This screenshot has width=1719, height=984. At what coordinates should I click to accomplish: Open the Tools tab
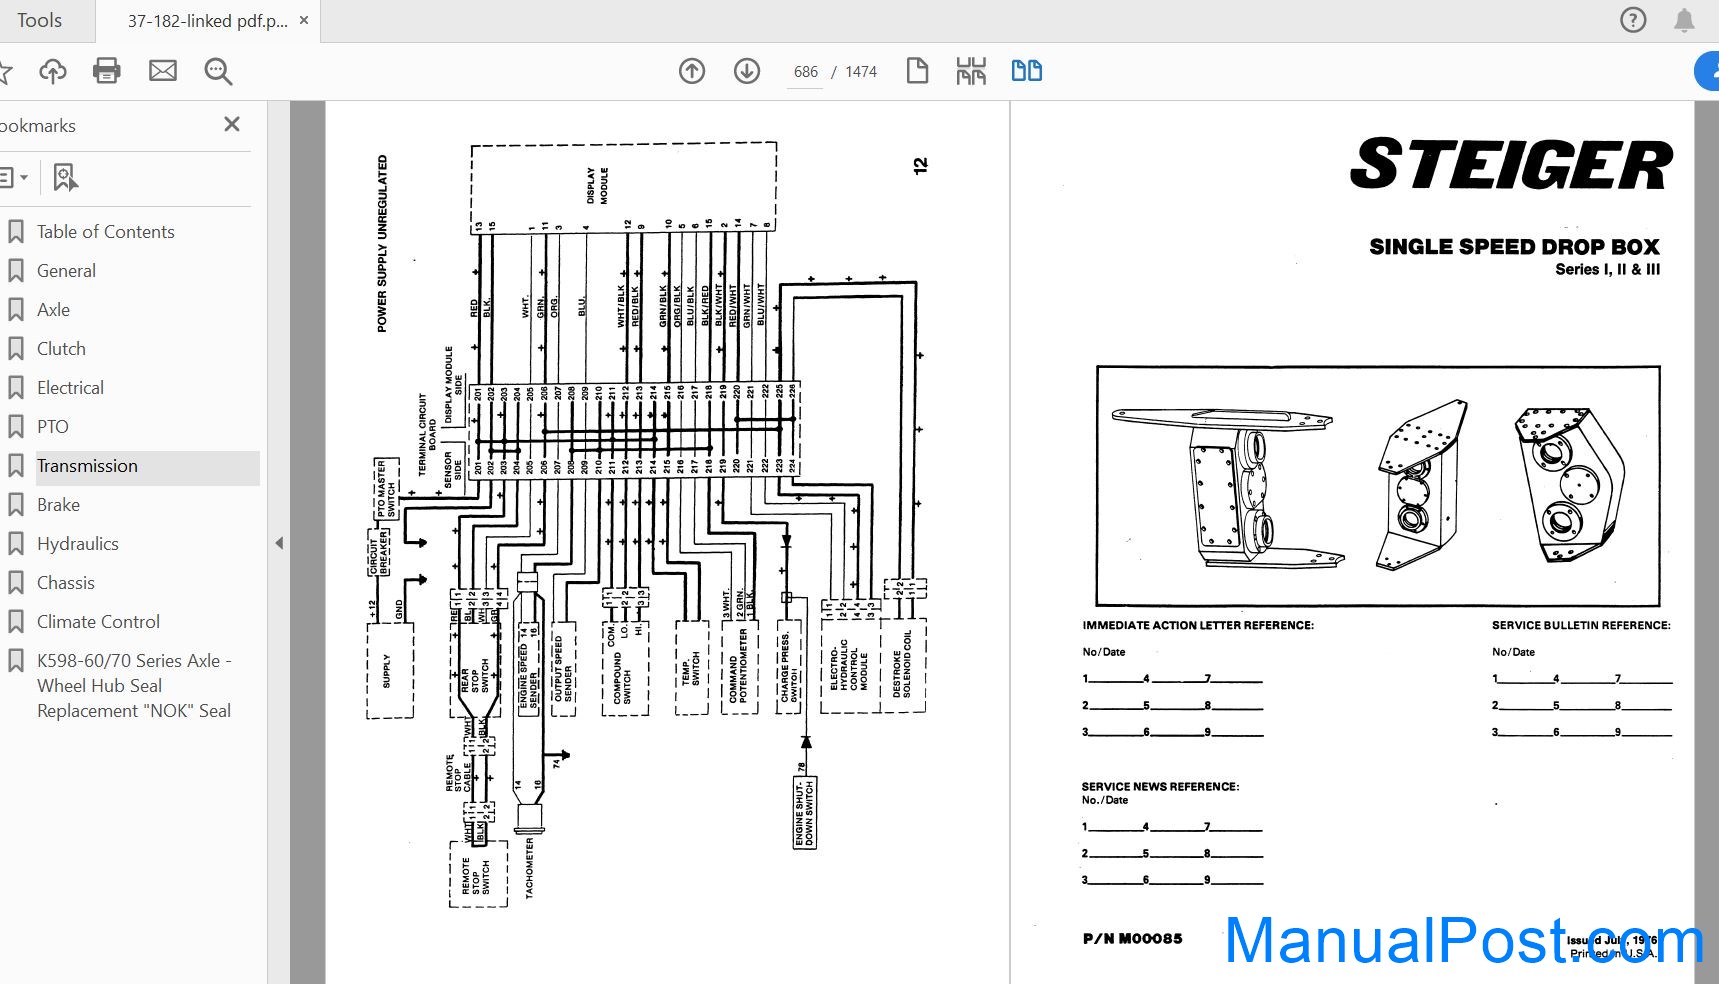tap(40, 20)
